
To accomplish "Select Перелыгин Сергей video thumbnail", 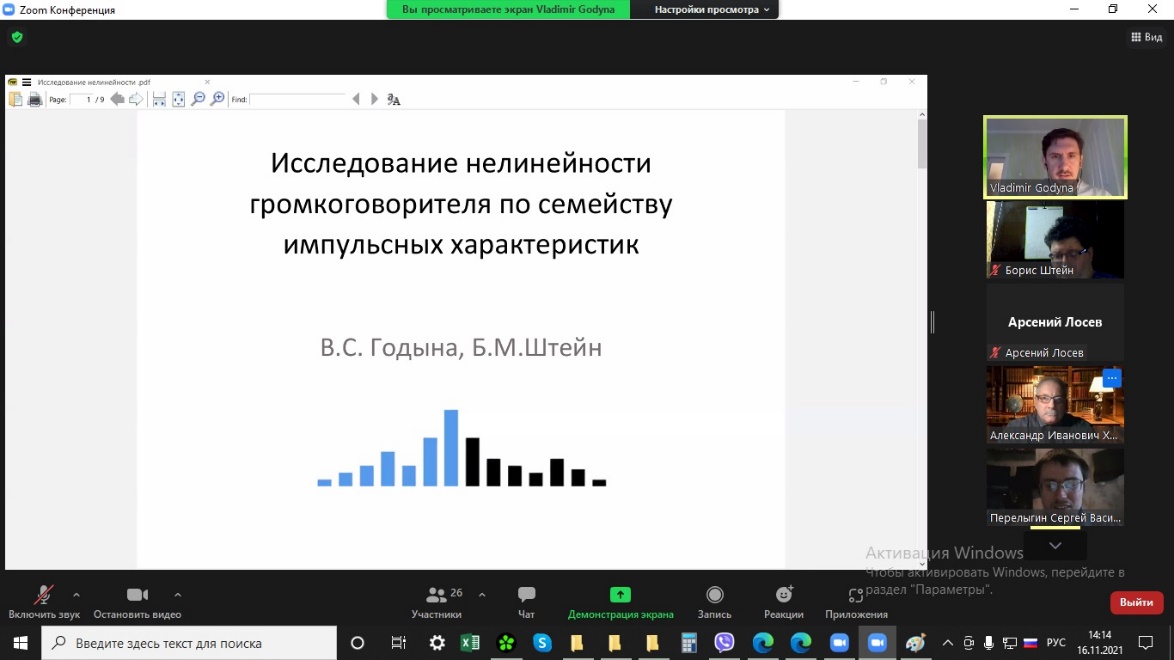I will tap(1055, 487).
